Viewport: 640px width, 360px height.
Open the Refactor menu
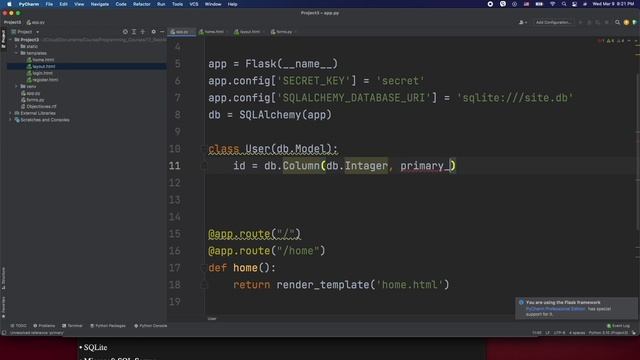(x=142, y=4)
